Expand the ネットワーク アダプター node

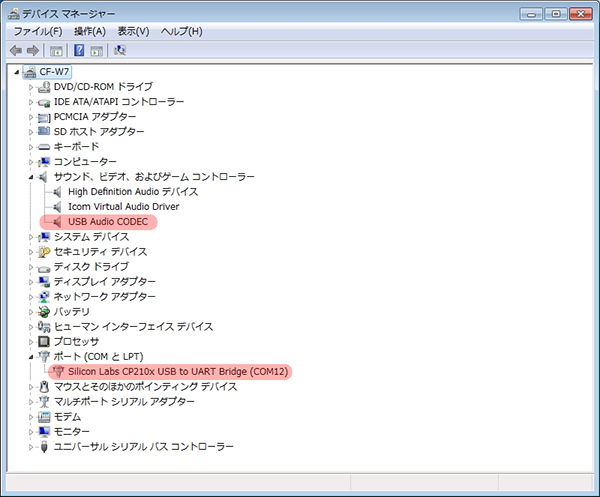[31, 297]
